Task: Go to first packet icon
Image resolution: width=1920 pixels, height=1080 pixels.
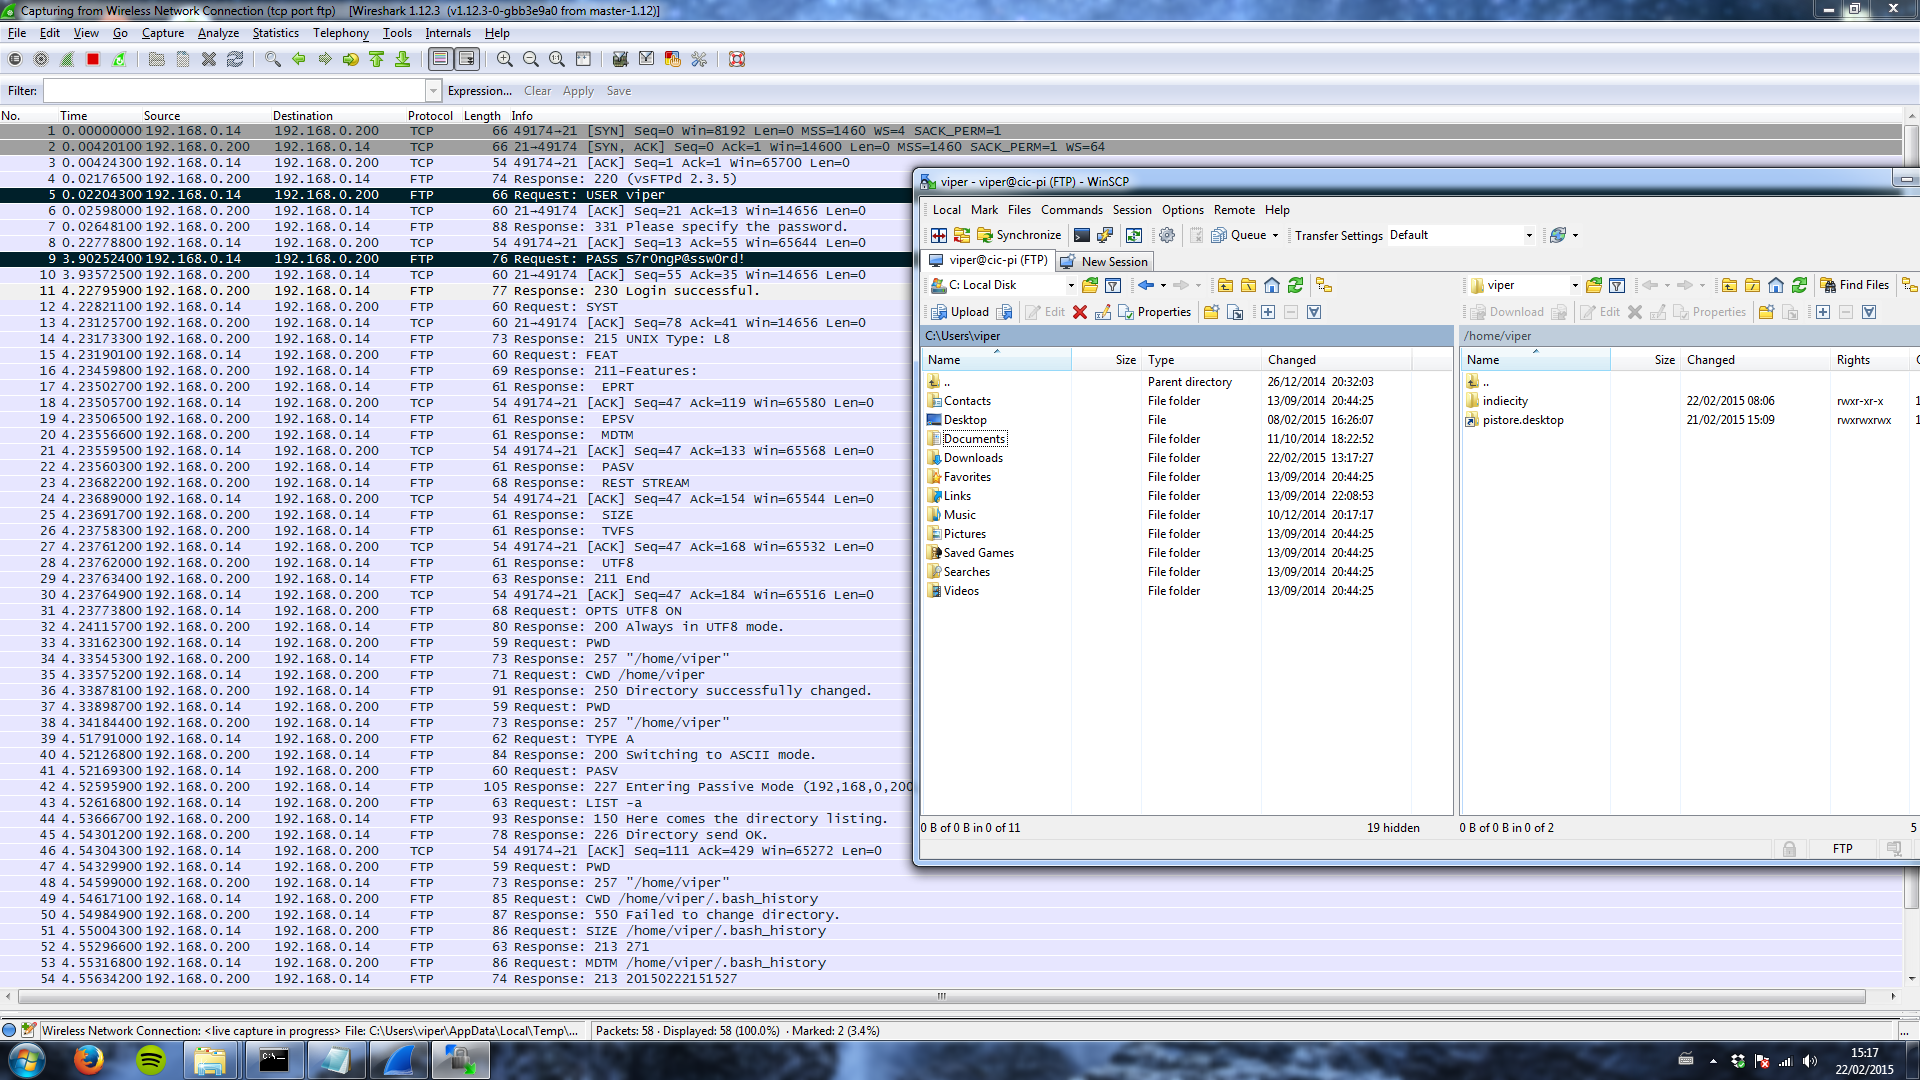Action: point(377,60)
